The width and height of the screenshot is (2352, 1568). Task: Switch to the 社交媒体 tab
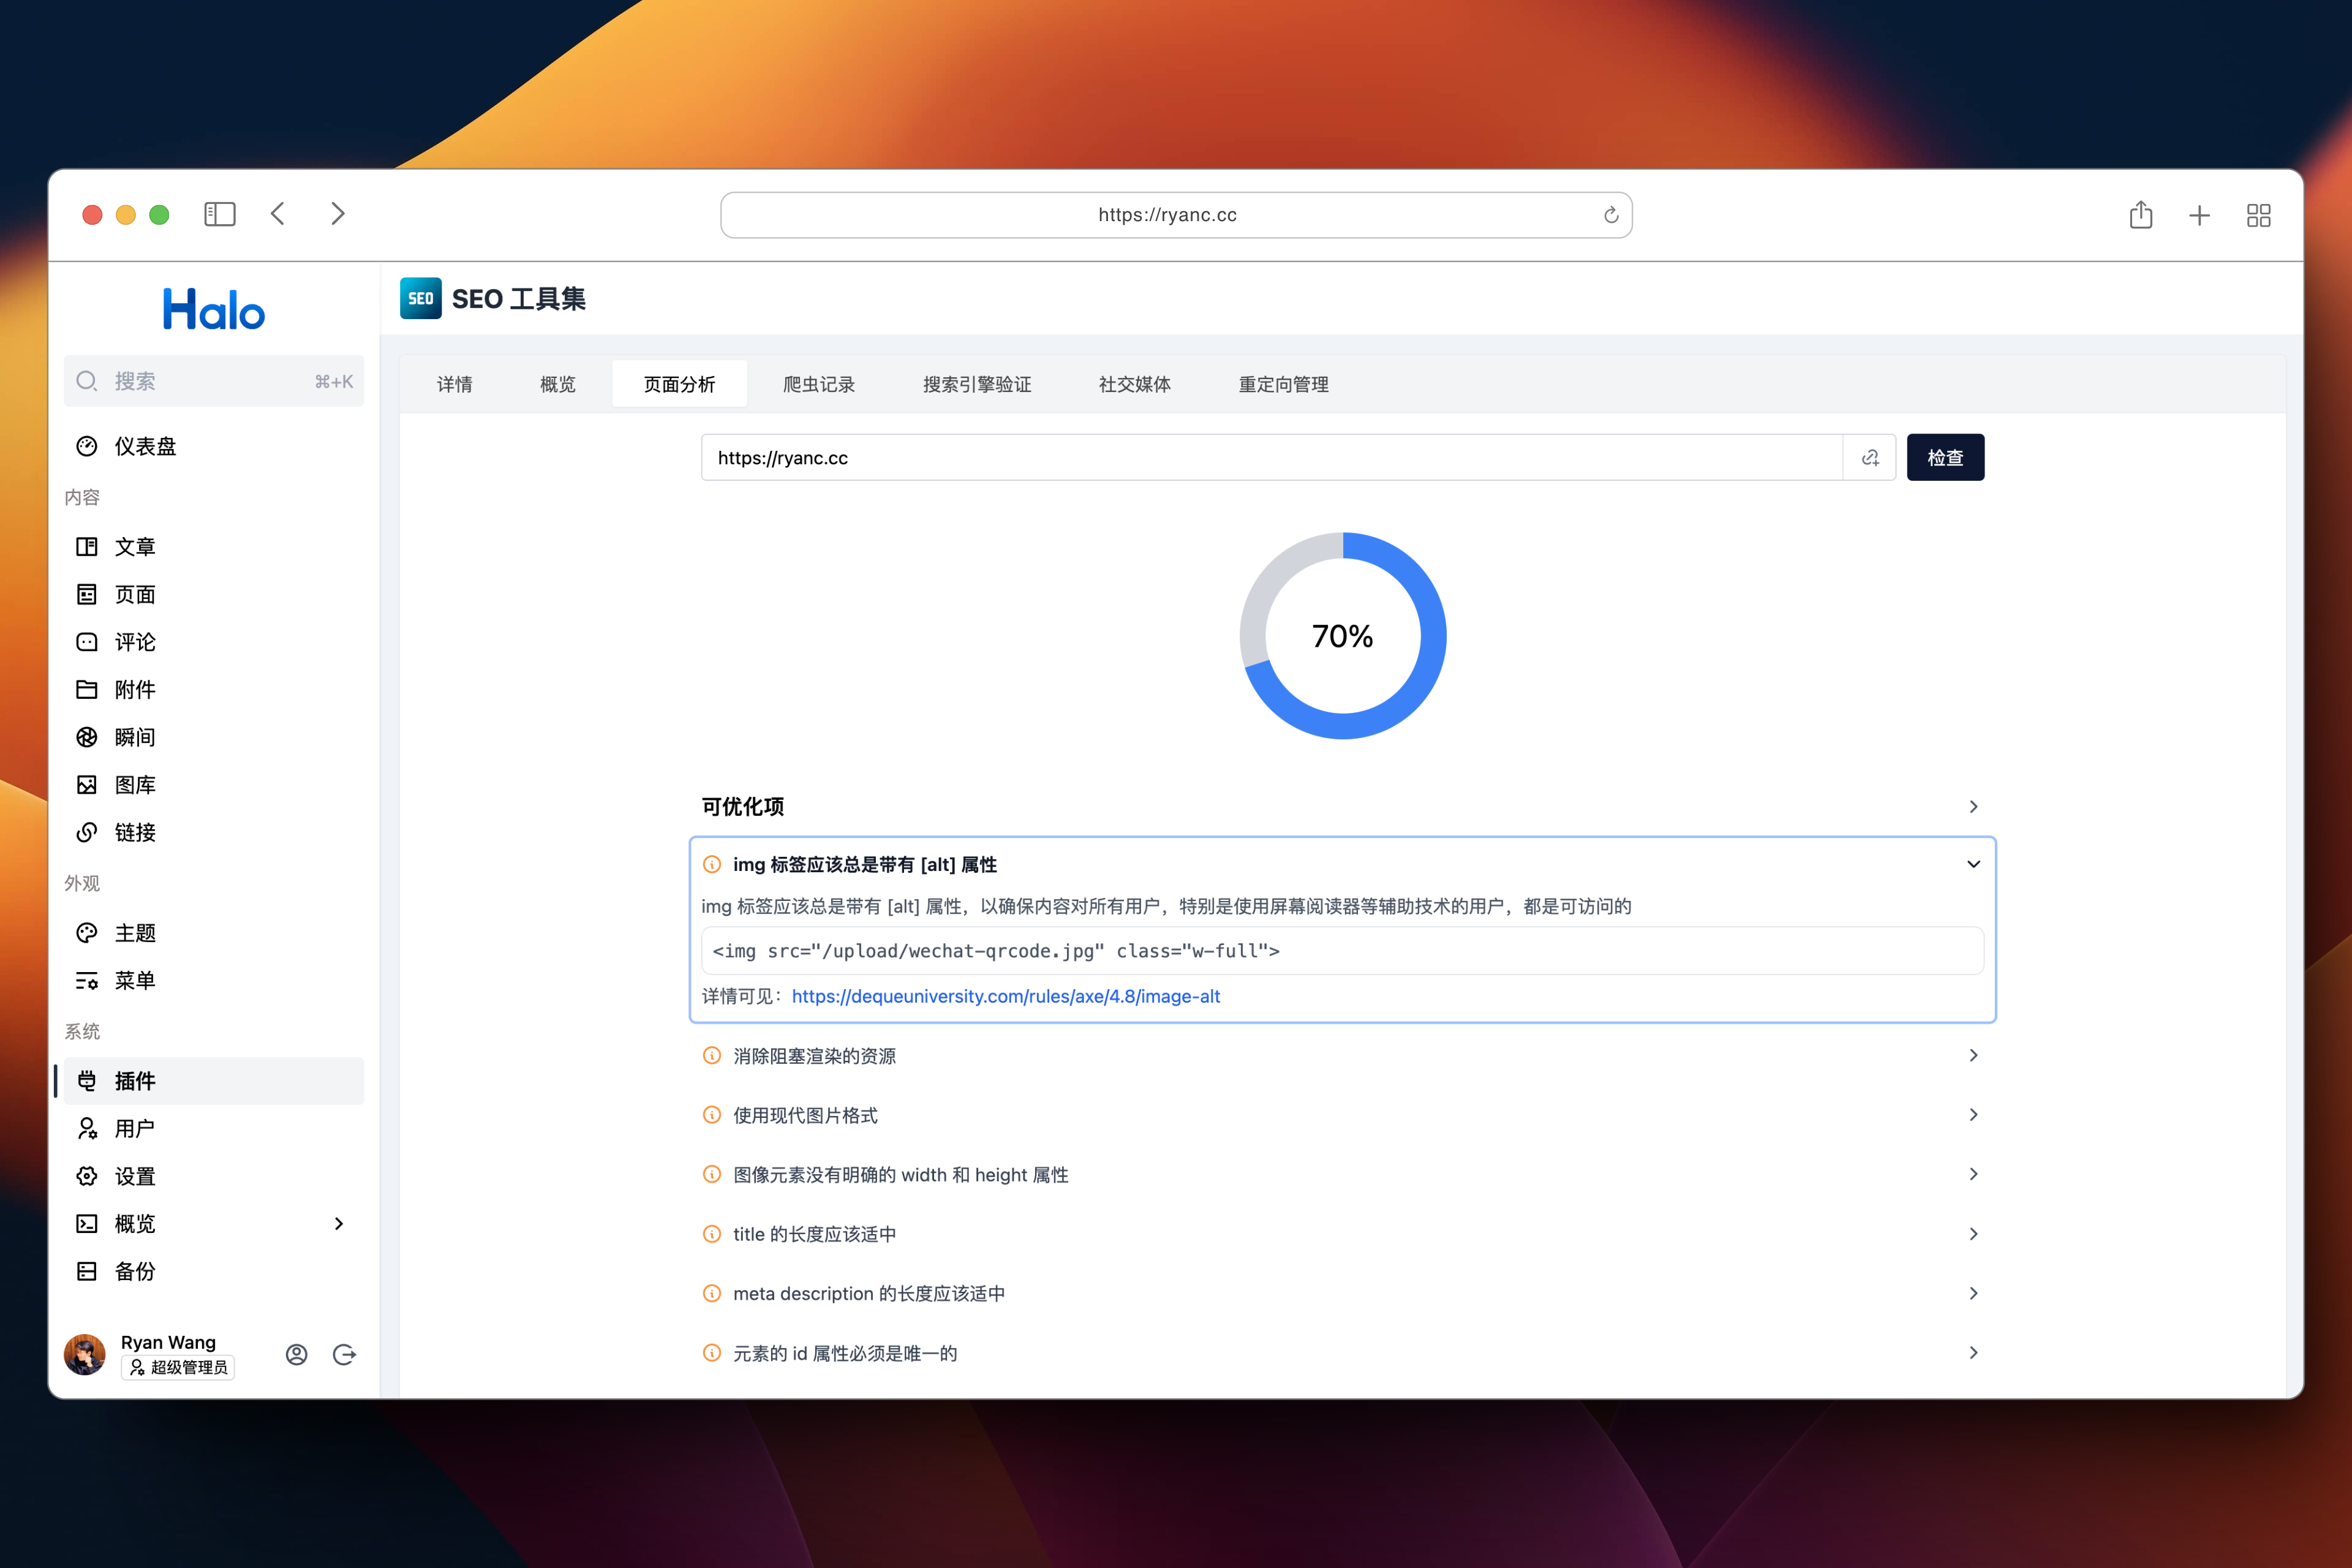pos(1135,384)
